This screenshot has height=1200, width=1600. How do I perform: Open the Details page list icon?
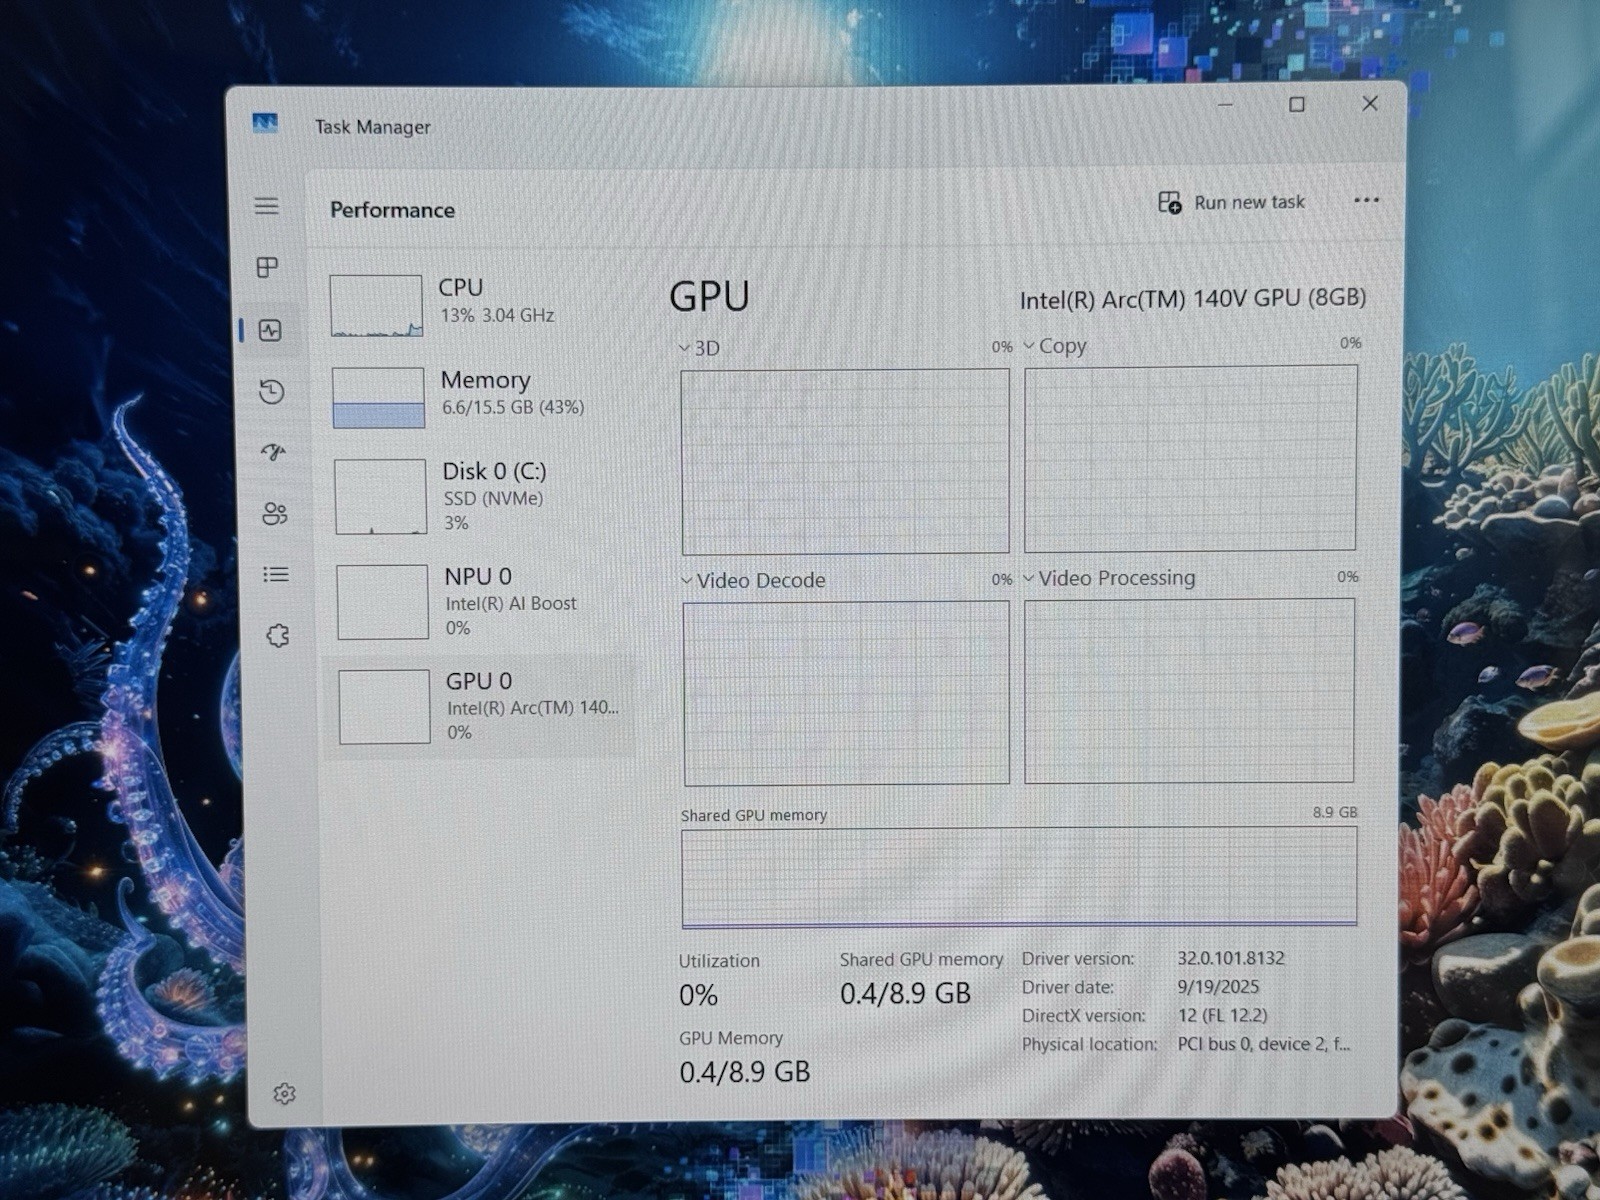[x=276, y=575]
